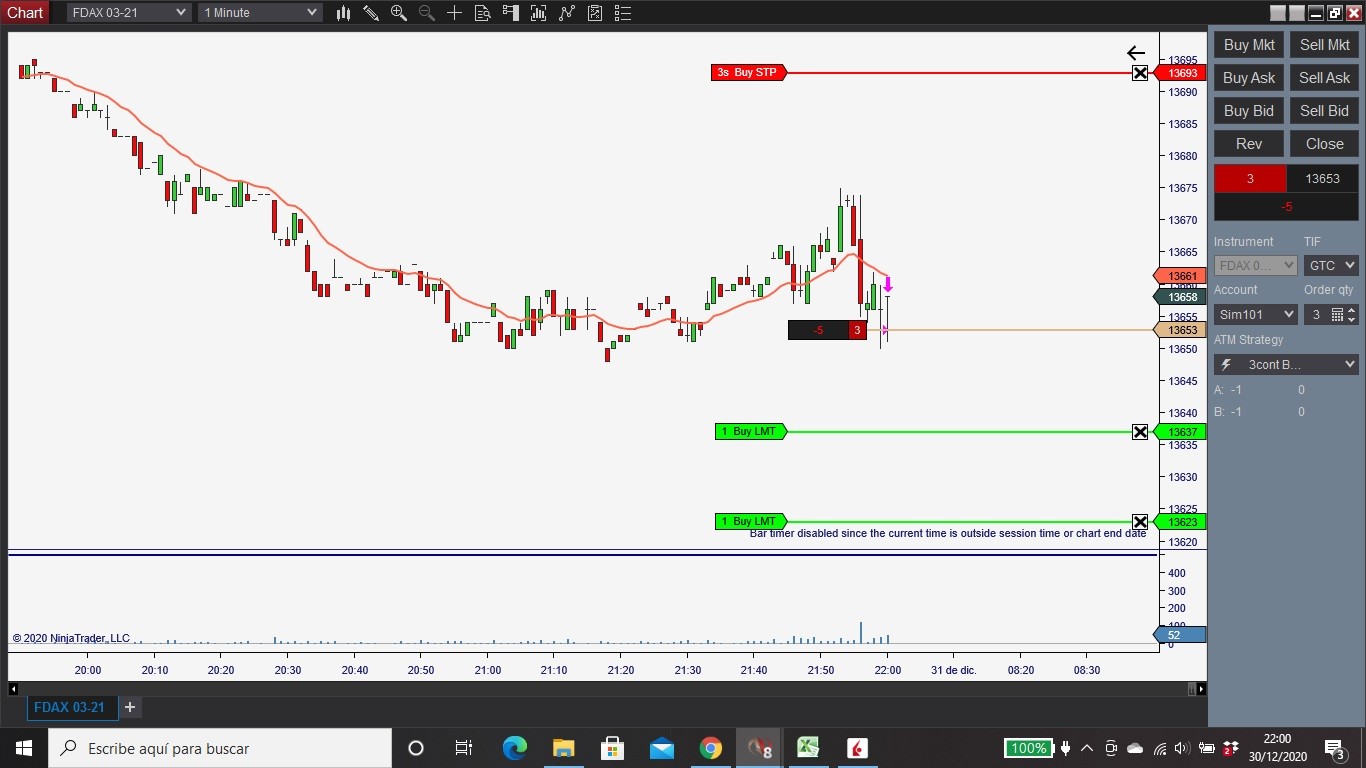Open the Chart Trader Instrument dropdown
This screenshot has width=1366, height=768.
pyautogui.click(x=1255, y=265)
